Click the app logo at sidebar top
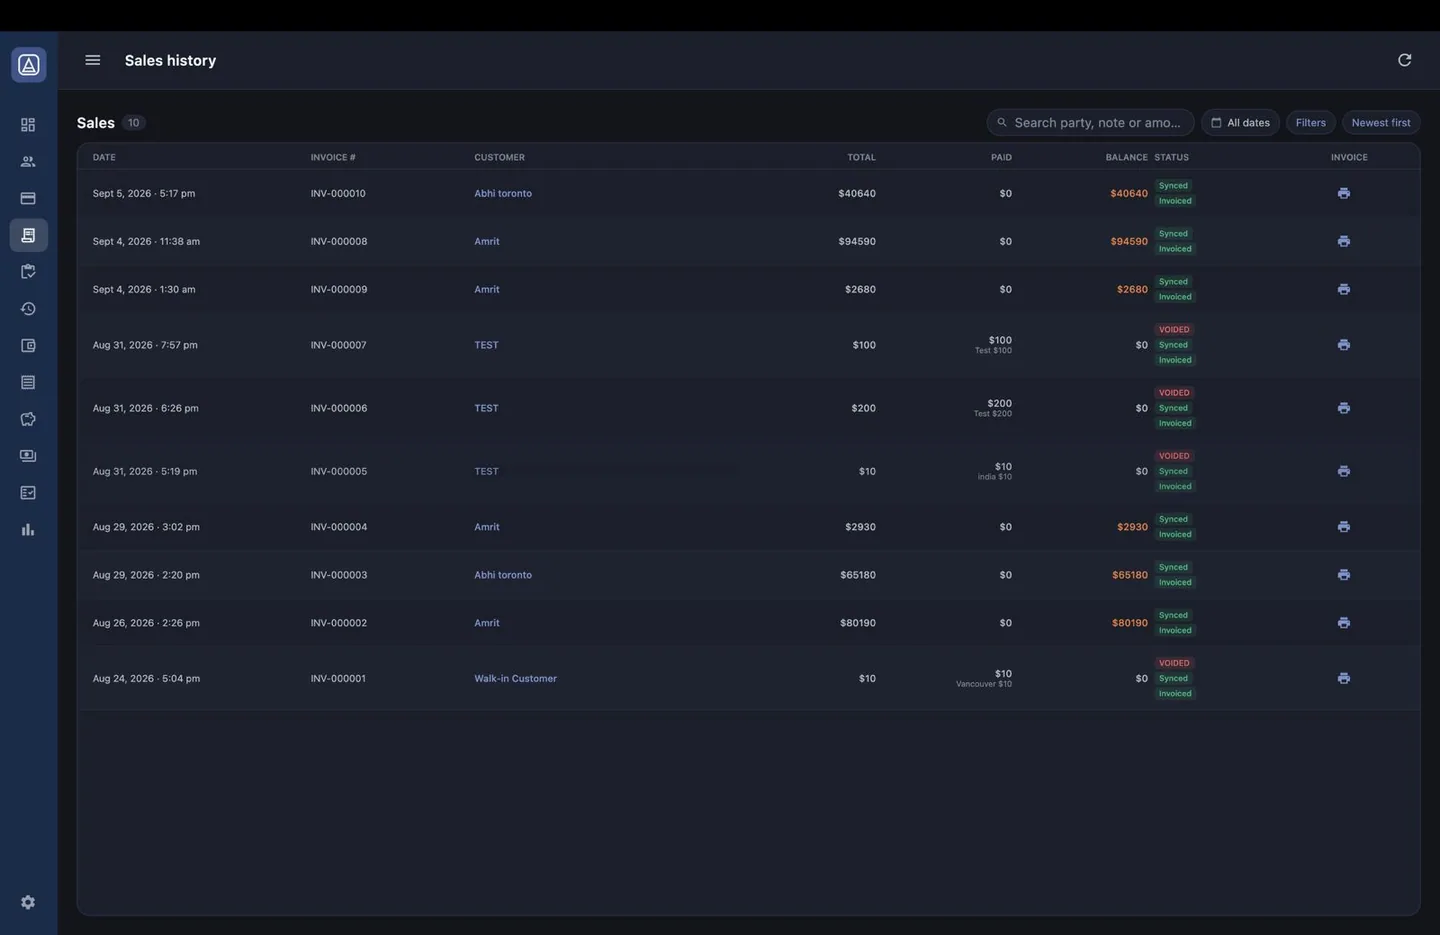 [x=28, y=65]
